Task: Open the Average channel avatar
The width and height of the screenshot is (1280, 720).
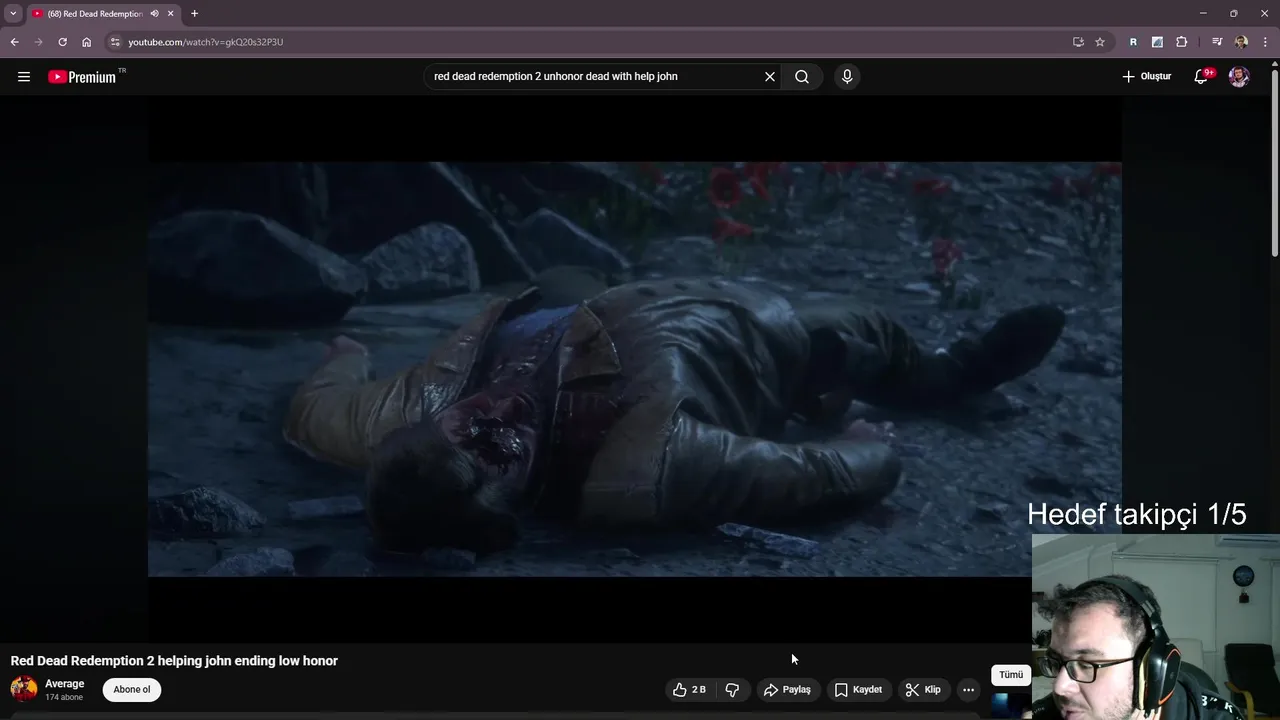Action: 24,689
